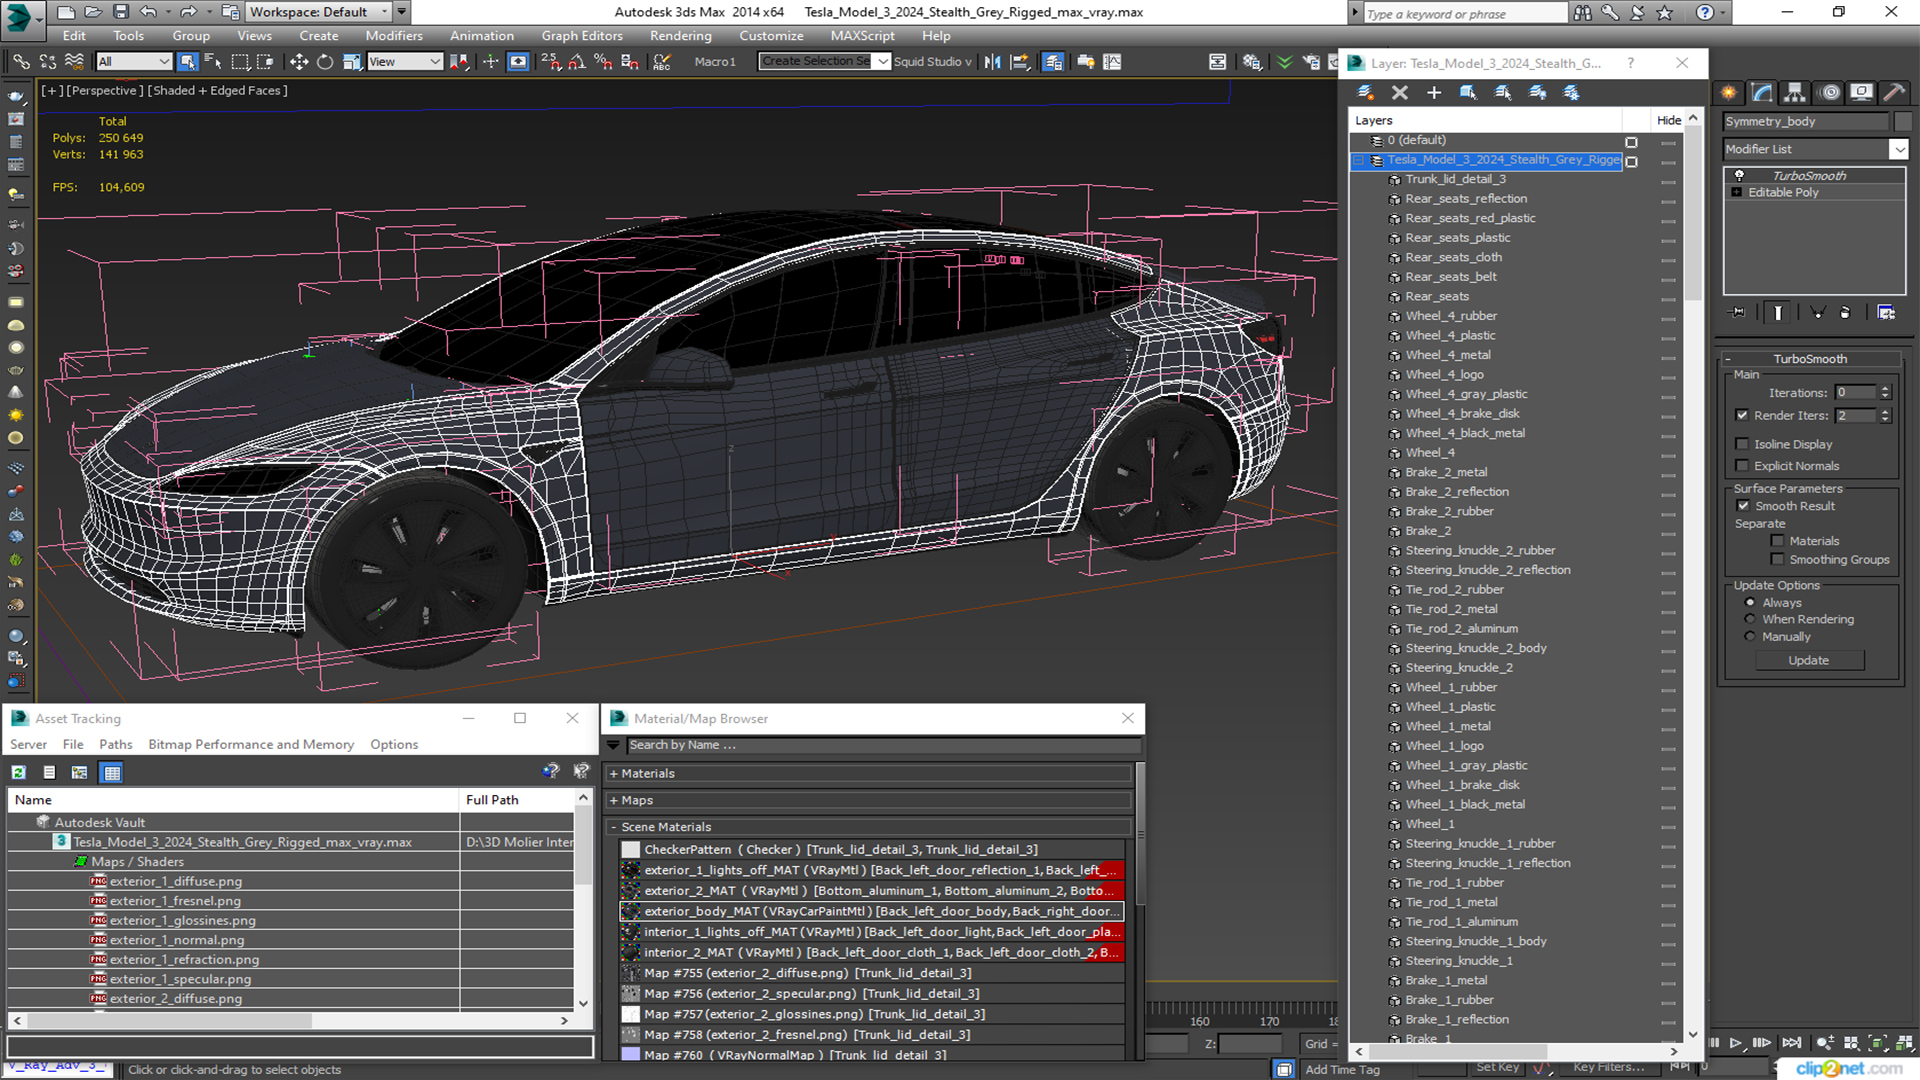Enable Render Iters checkbox
1920x1080 pixels.
(x=1742, y=415)
